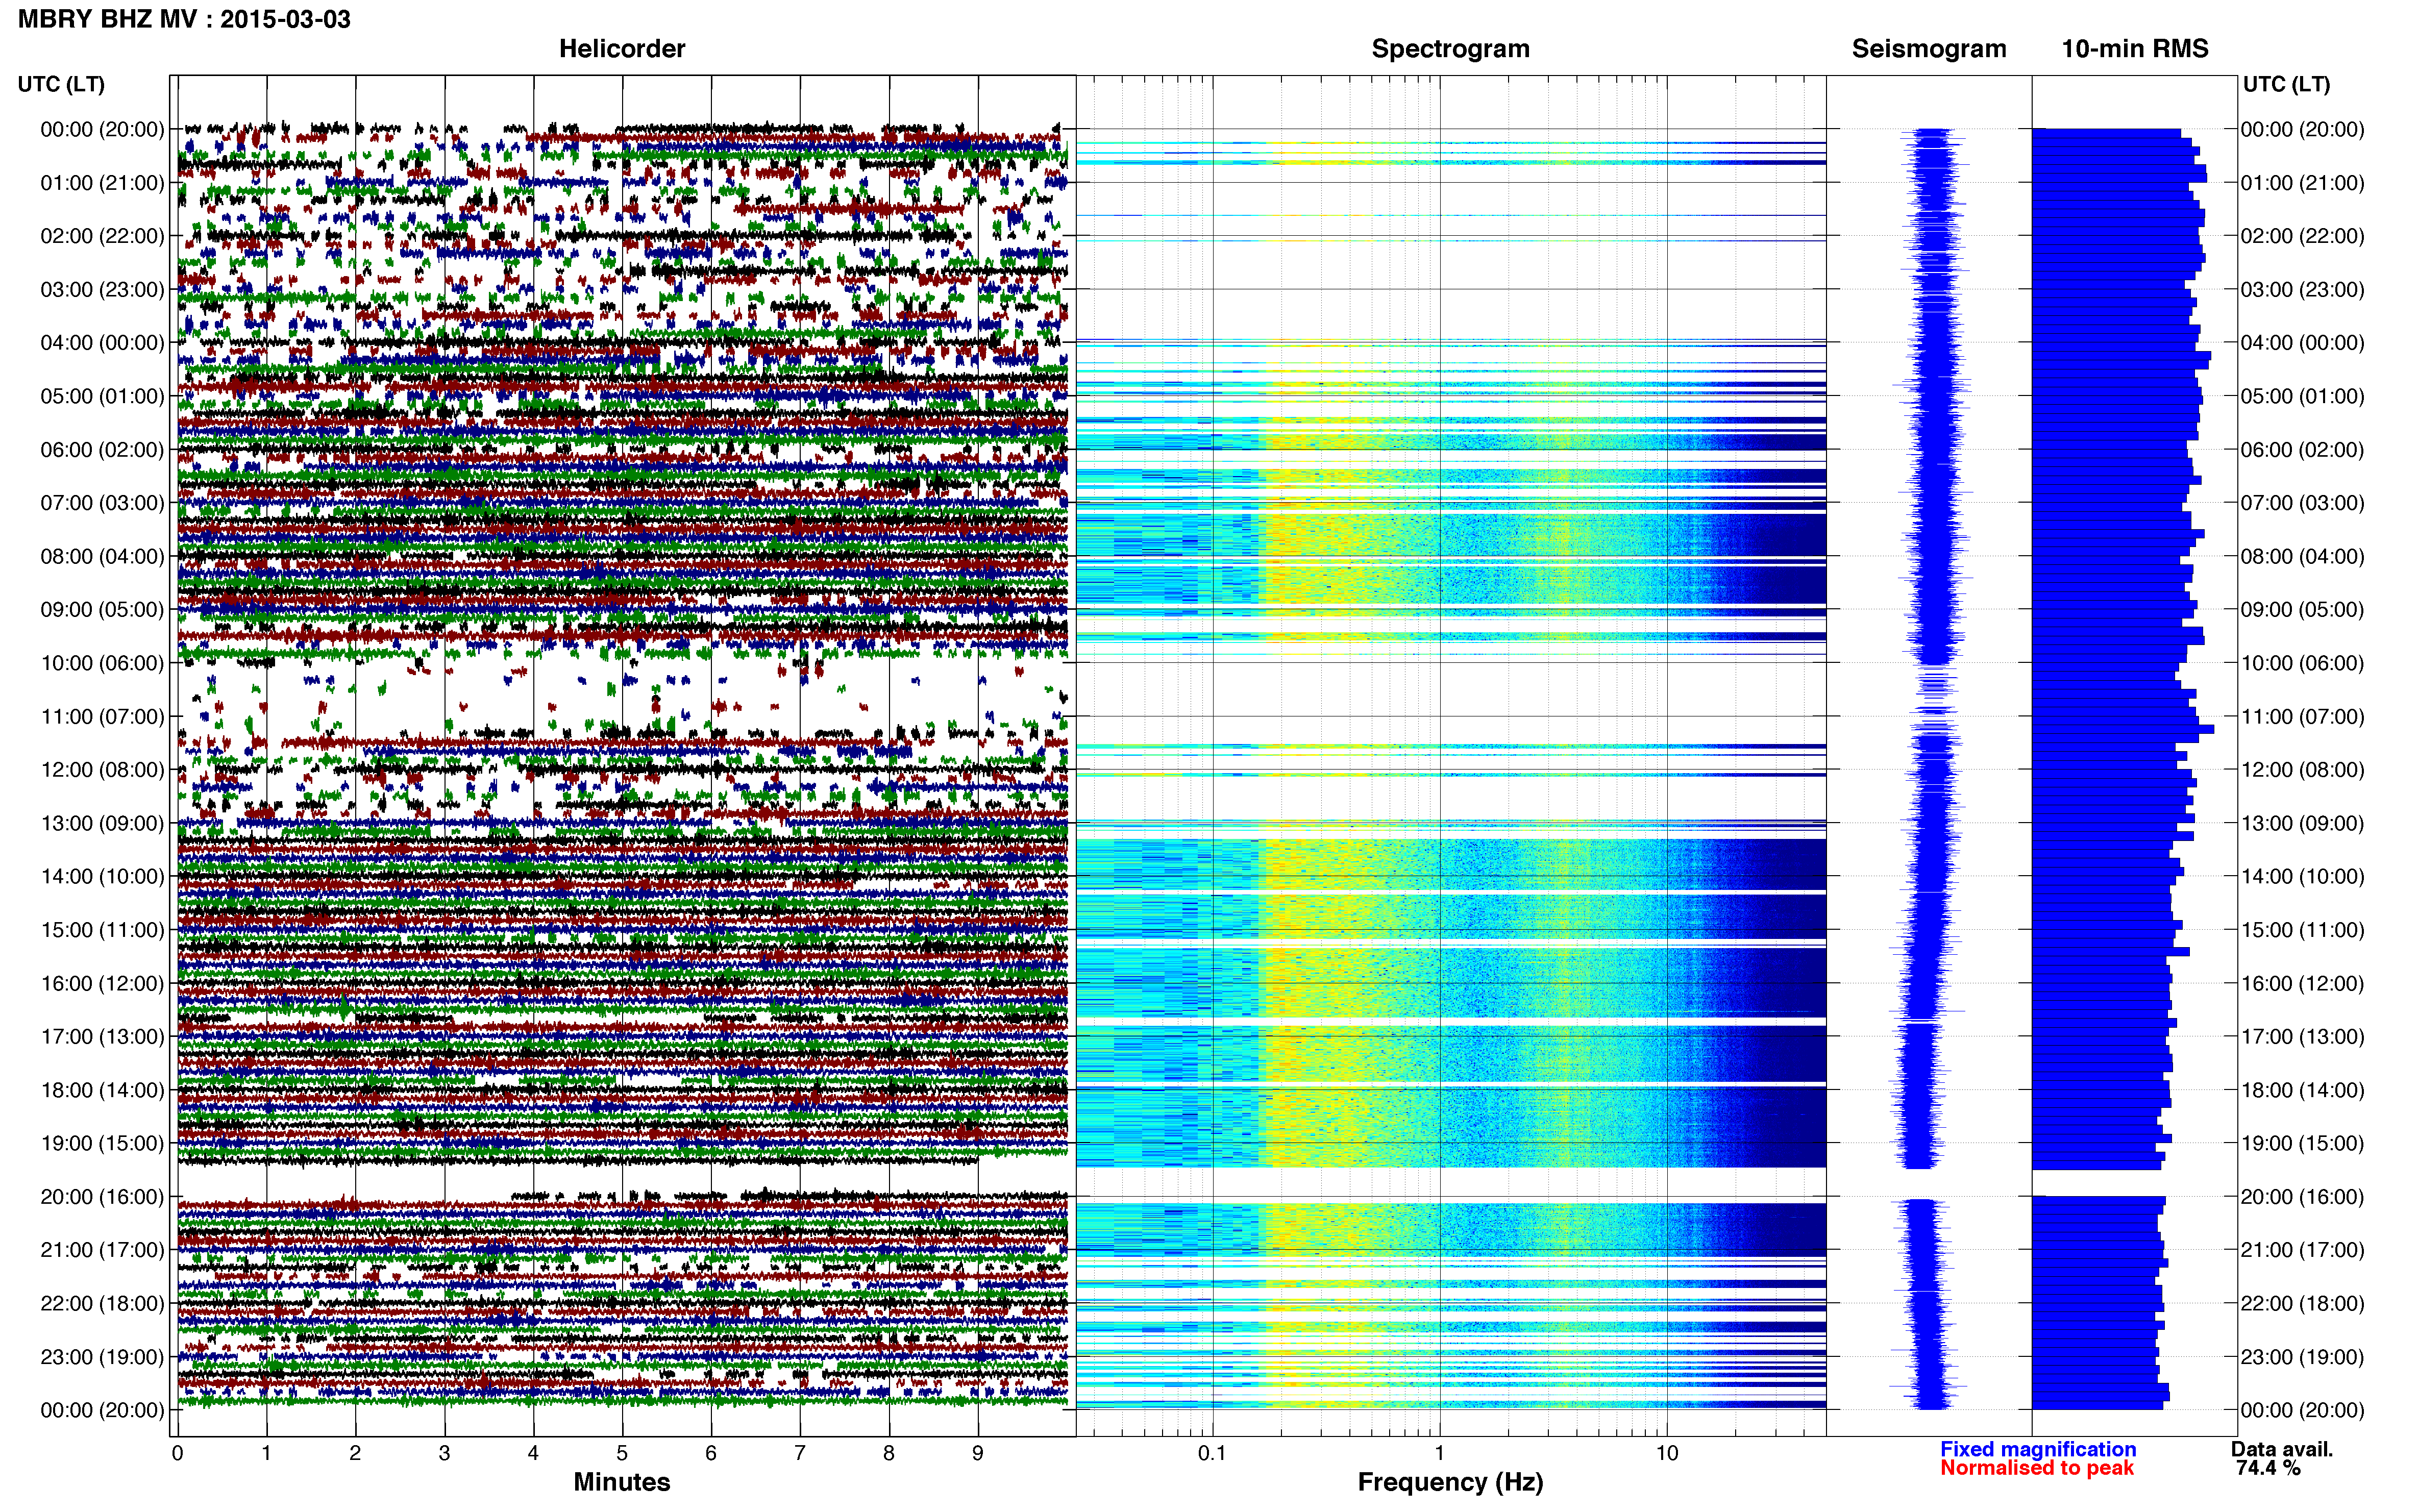The height and width of the screenshot is (1512, 2419).
Task: Click left-axis time label 19:00 (15:00)
Action: (x=102, y=1144)
